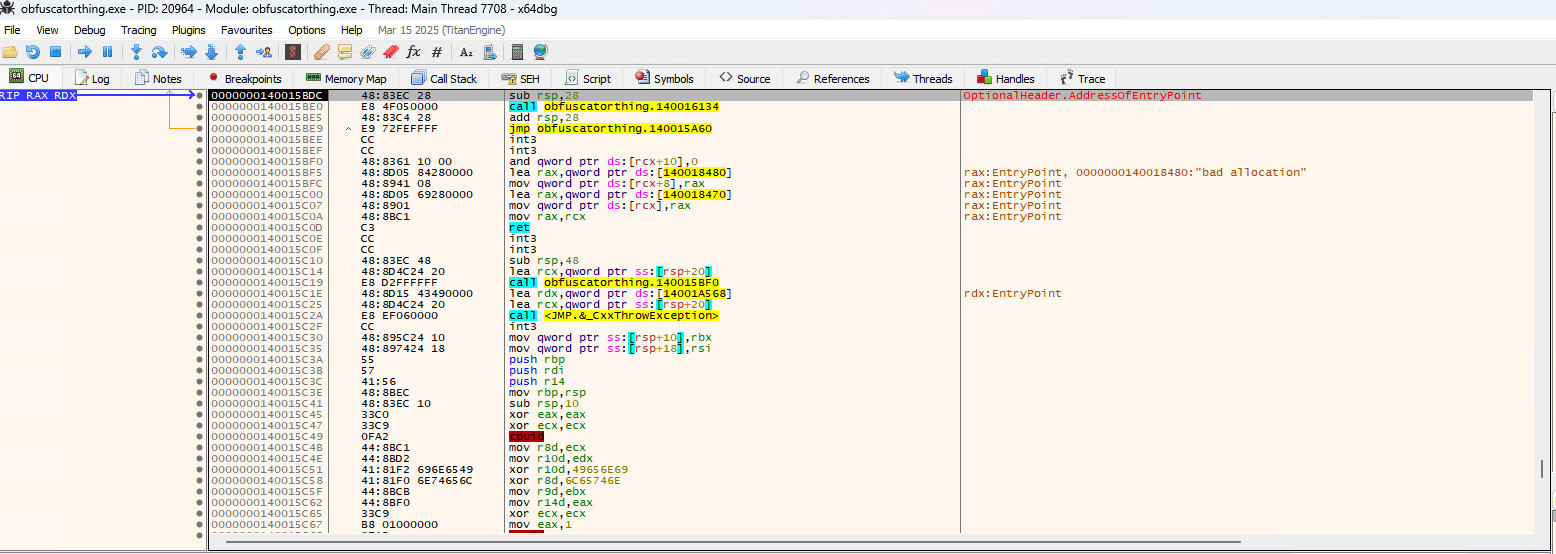Open the Debug menu
The width and height of the screenshot is (1556, 554).
pos(89,30)
